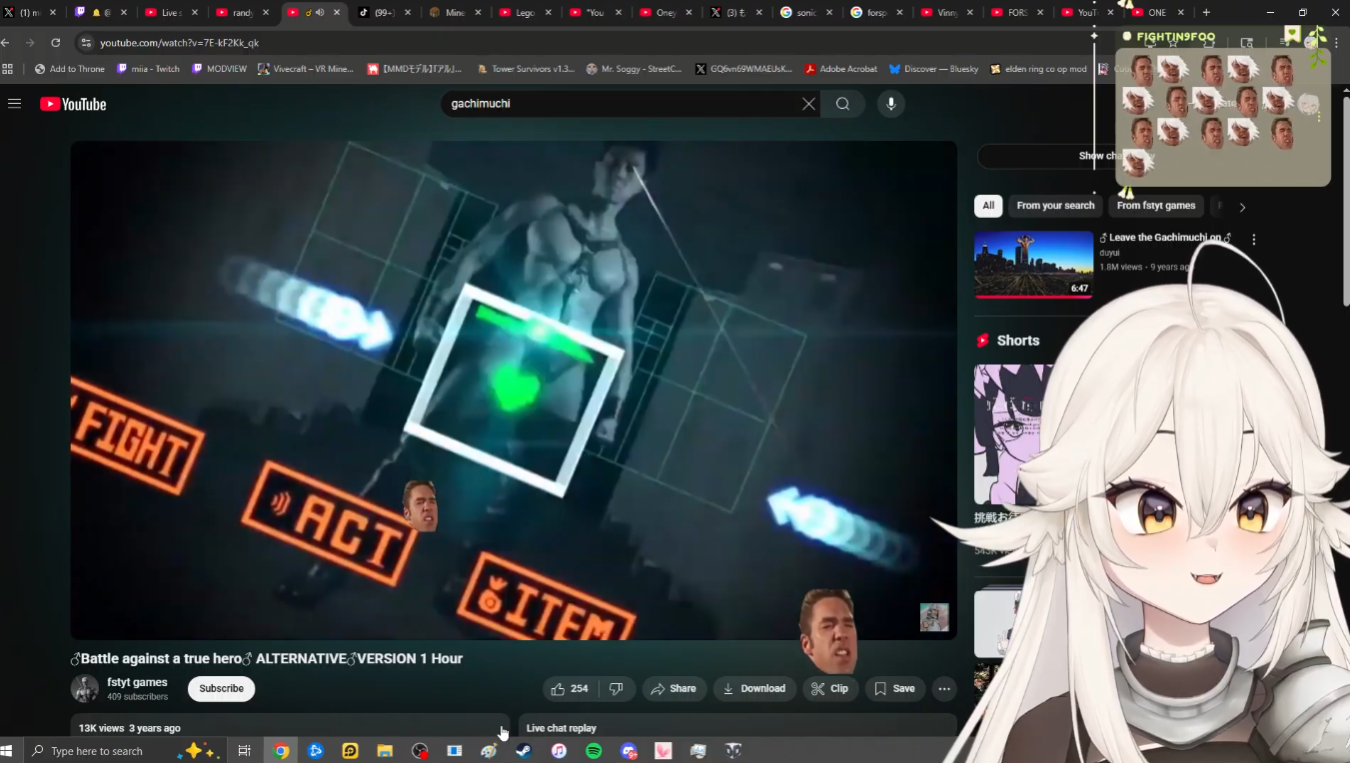Share the video

(673, 688)
